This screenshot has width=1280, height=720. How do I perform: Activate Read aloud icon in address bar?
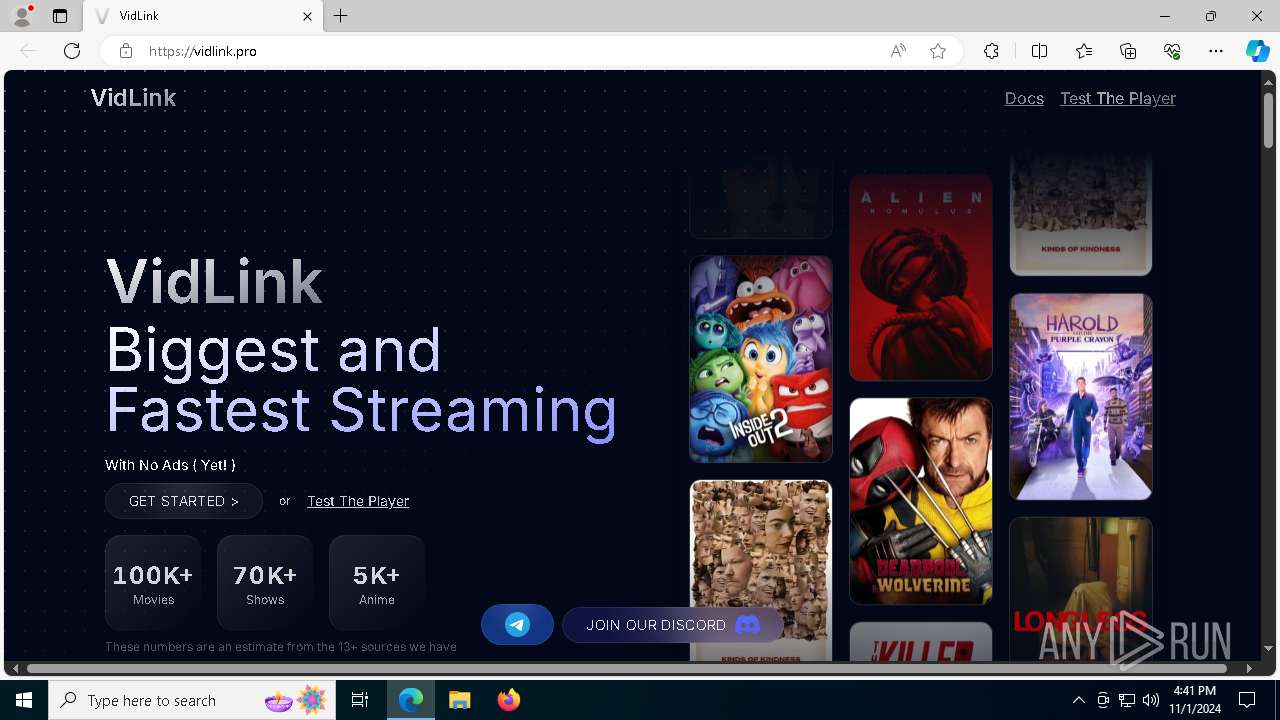[x=898, y=51]
